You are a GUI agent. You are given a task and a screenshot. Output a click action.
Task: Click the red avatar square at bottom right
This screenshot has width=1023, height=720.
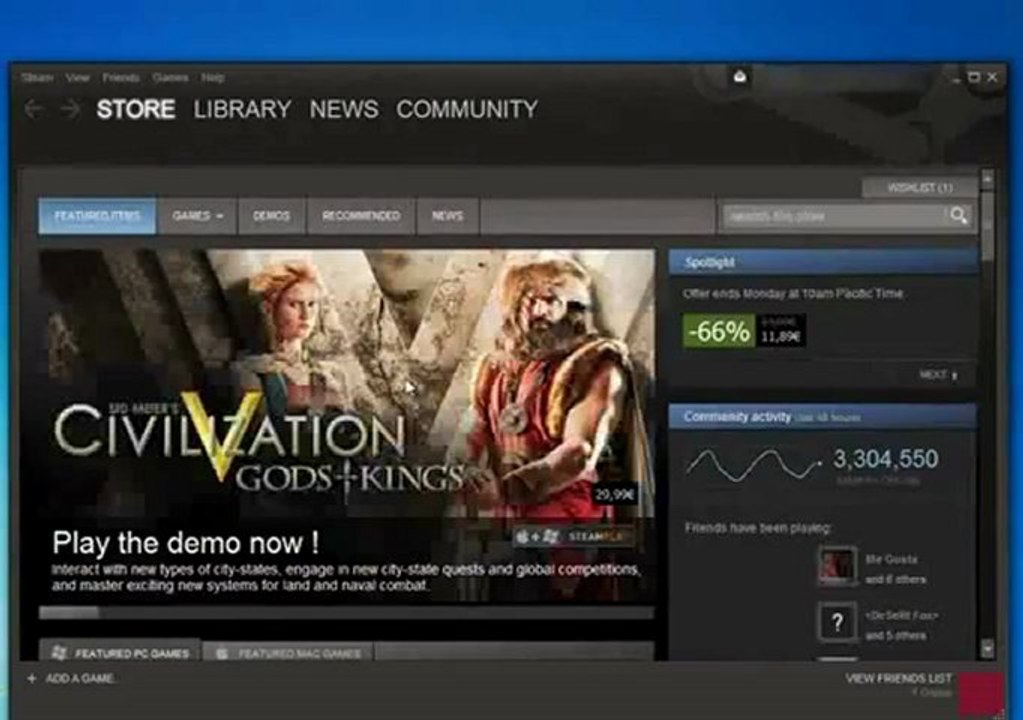pyautogui.click(x=981, y=694)
